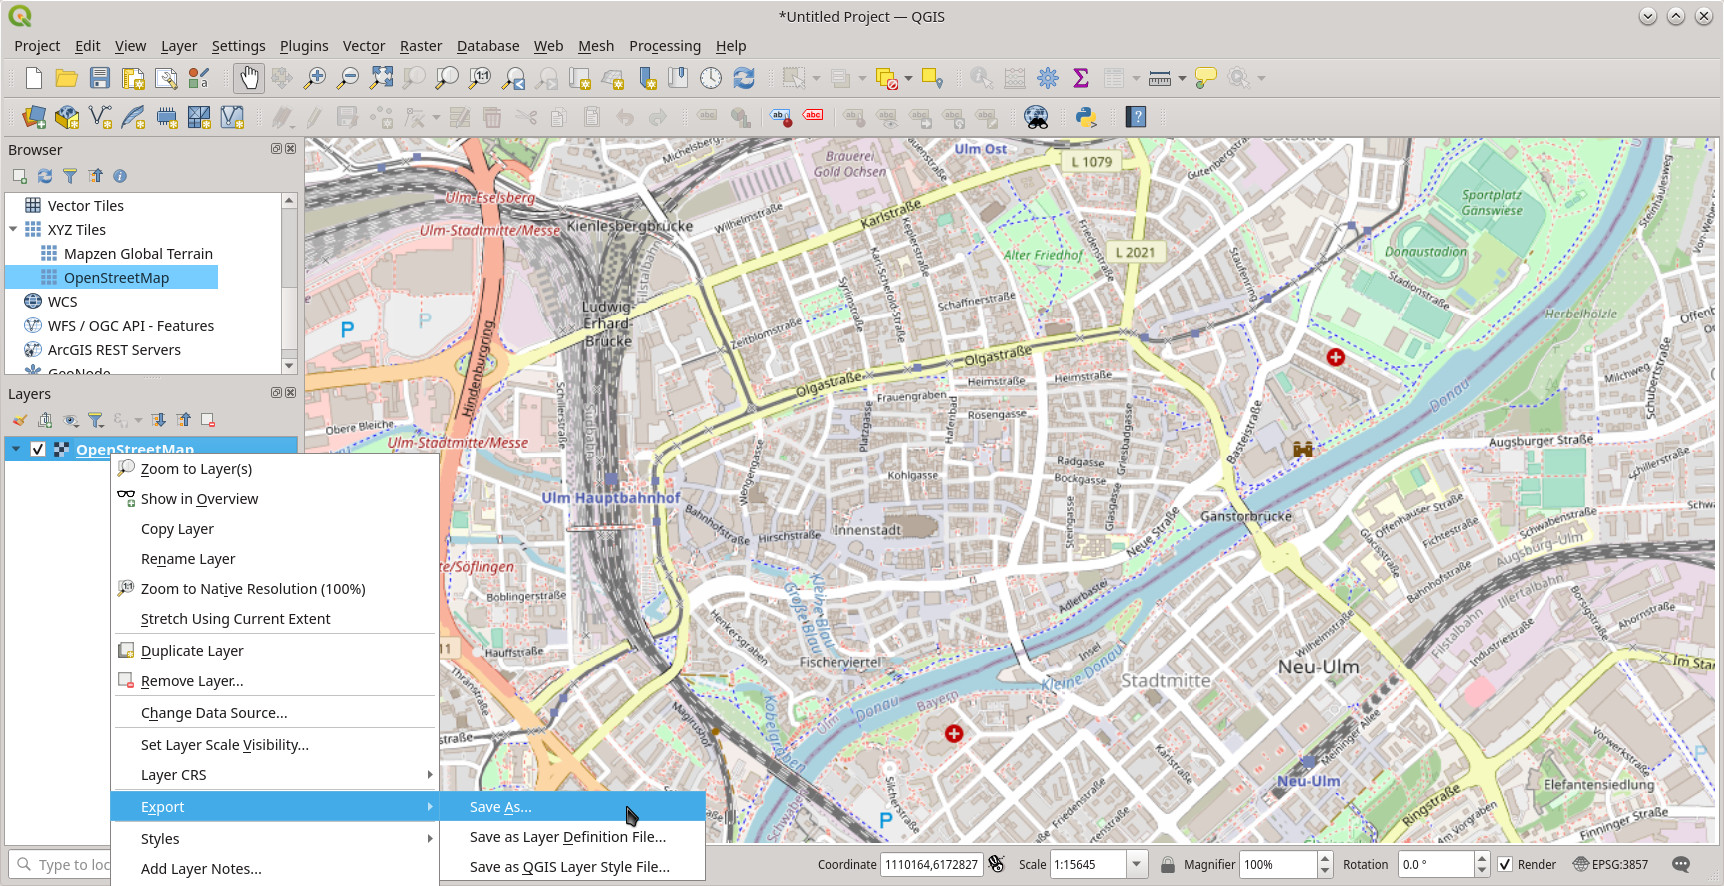Viewport: 1724px width, 886px height.
Task: Click Remove Layer icon in Layers toolbar
Action: (208, 420)
